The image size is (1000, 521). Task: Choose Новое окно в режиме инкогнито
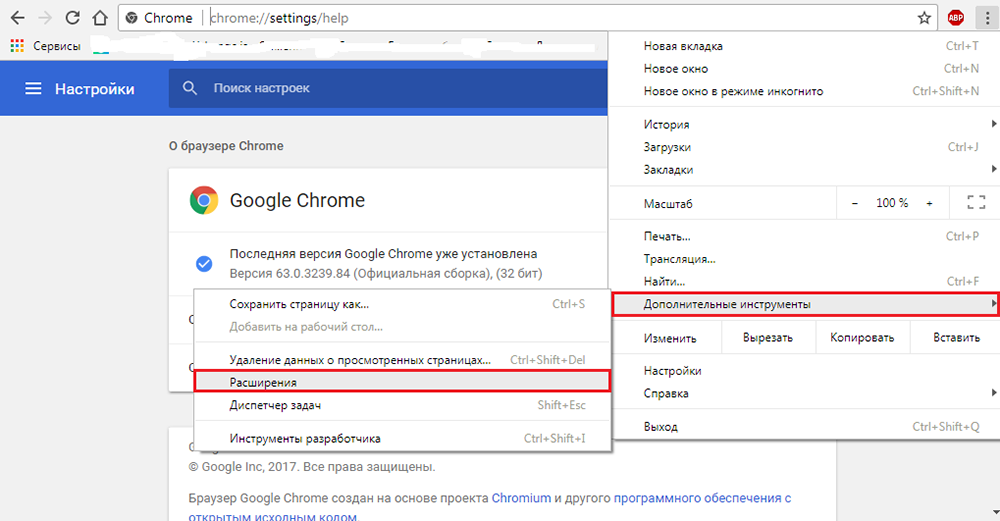(x=733, y=91)
